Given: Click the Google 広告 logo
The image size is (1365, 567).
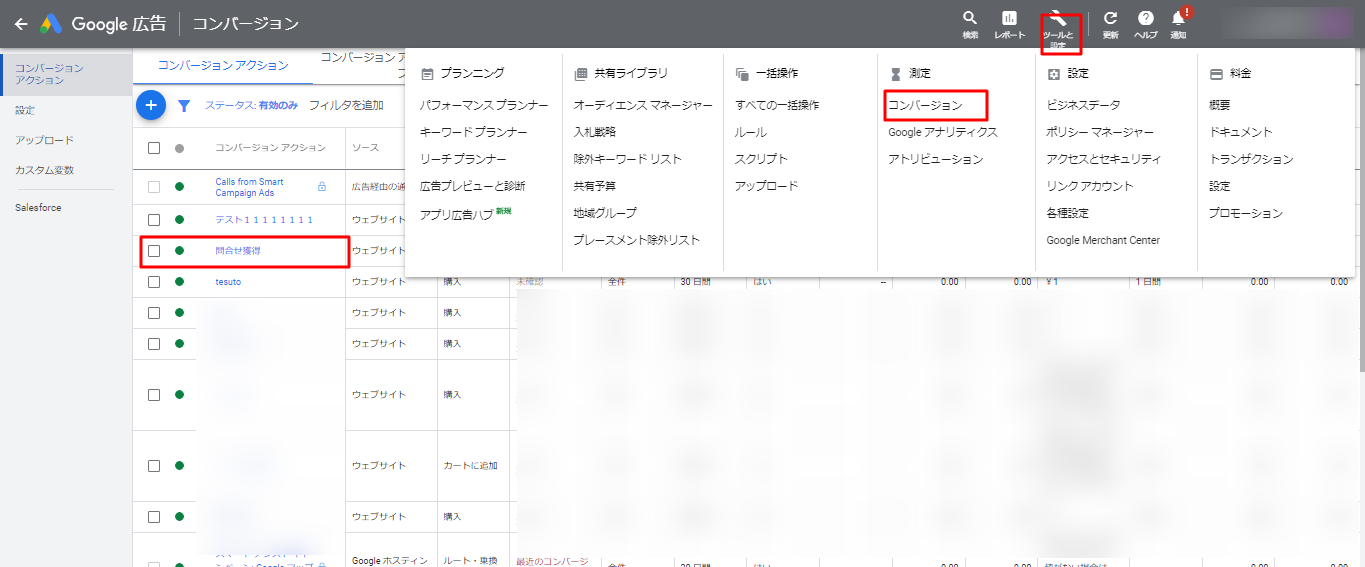Looking at the screenshot, I should [x=103, y=24].
